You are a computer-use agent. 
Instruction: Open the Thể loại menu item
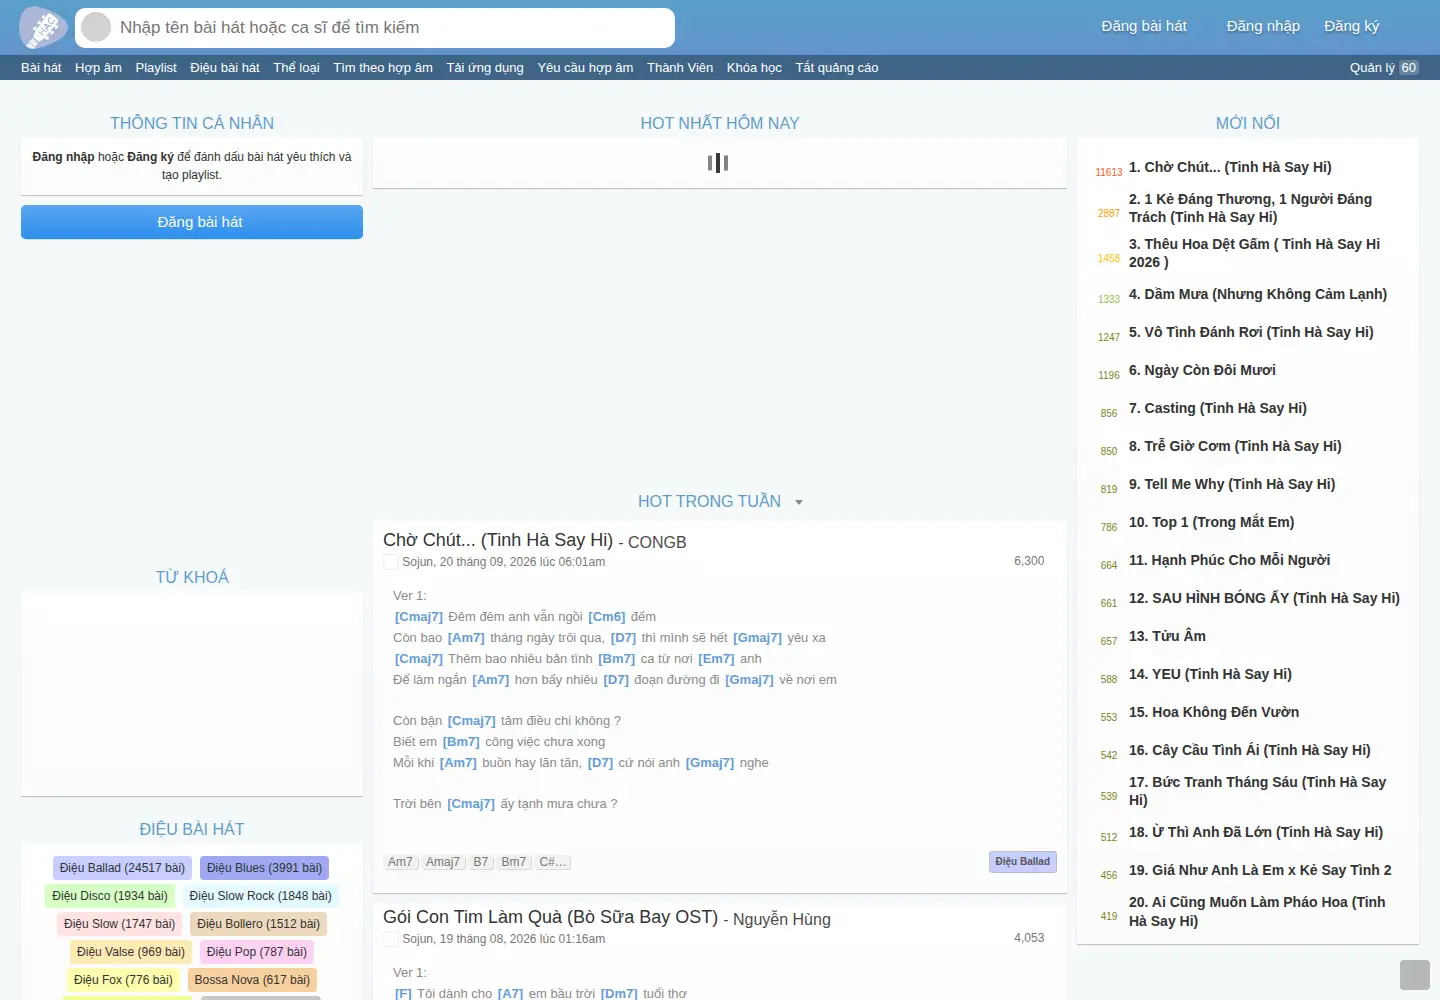(x=296, y=68)
